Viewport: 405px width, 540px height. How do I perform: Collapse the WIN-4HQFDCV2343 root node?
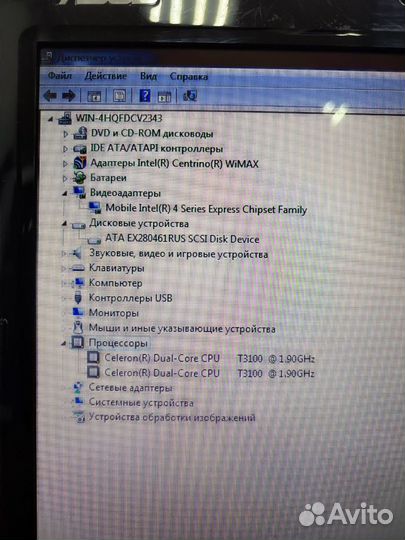pyautogui.click(x=51, y=119)
